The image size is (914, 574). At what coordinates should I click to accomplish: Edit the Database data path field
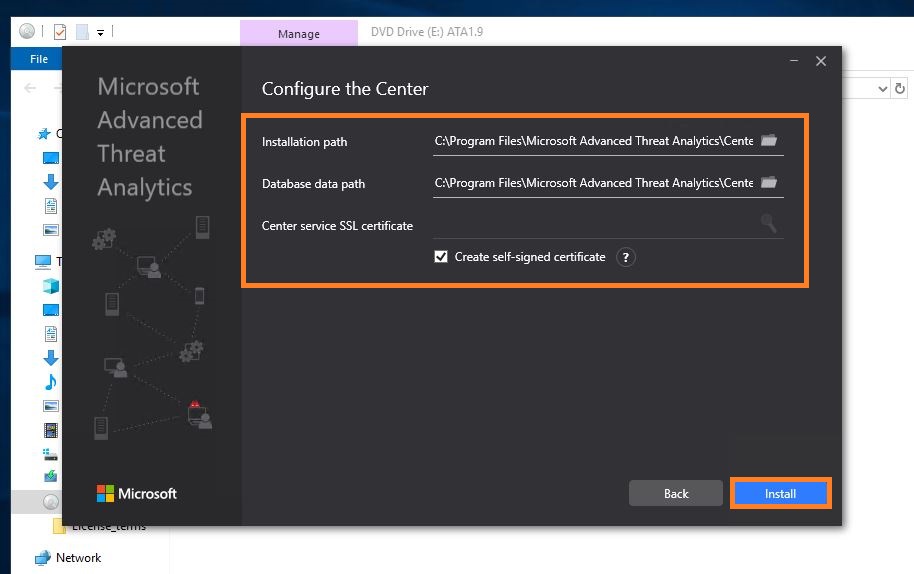point(593,183)
